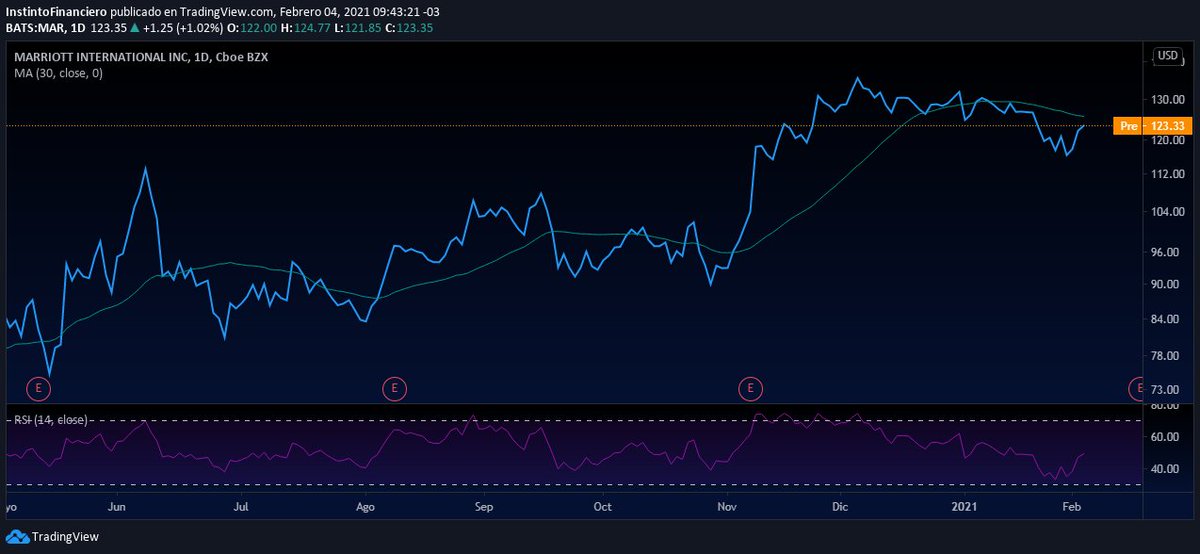Select the orange Pre 123.33 price label
Viewport: 1200px width, 554px height.
[1155, 126]
